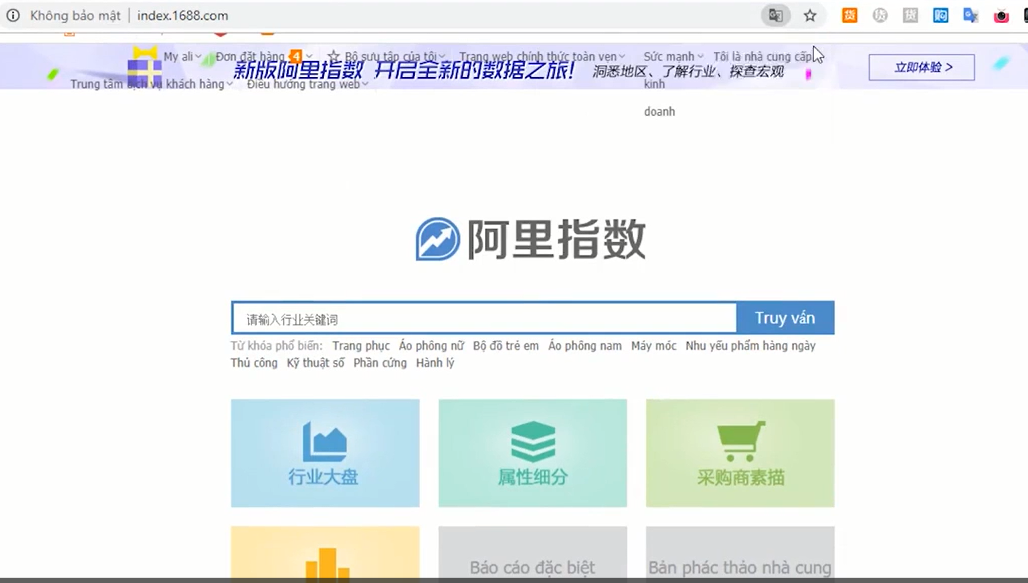Open the orange 货 extension icon
Screen dimensions: 1028x583
[x=850, y=15]
